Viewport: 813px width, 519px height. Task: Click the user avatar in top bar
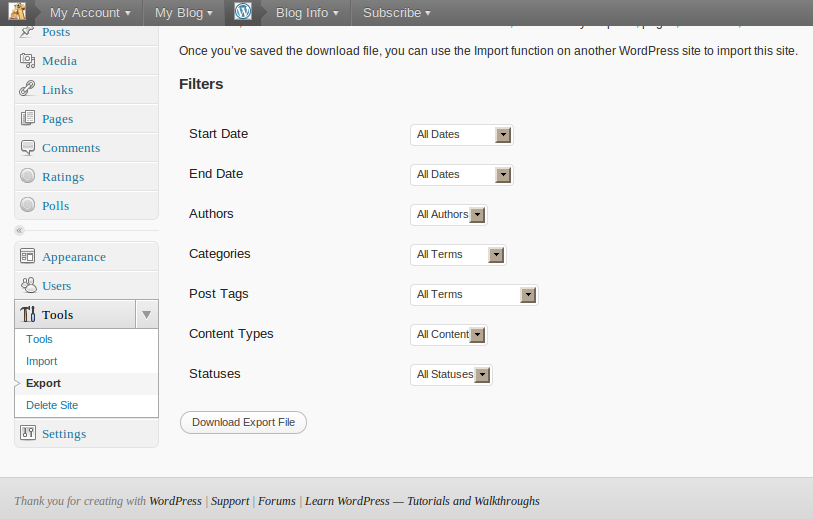point(17,10)
